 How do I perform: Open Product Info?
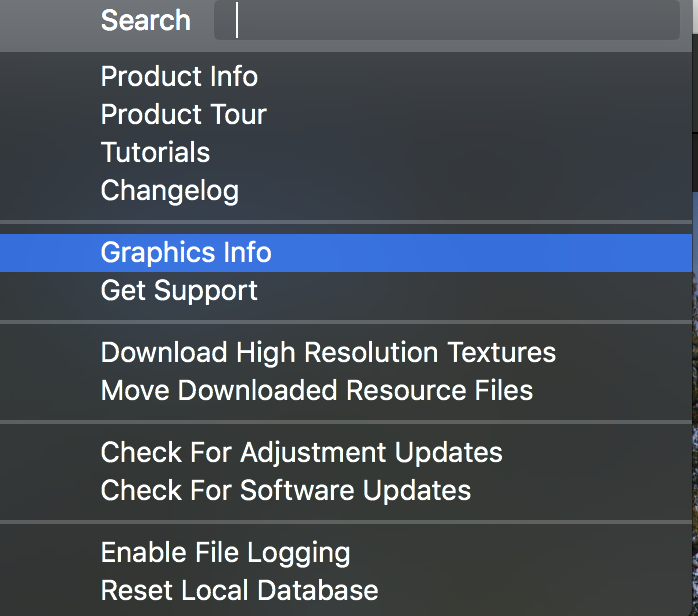(x=346, y=77)
